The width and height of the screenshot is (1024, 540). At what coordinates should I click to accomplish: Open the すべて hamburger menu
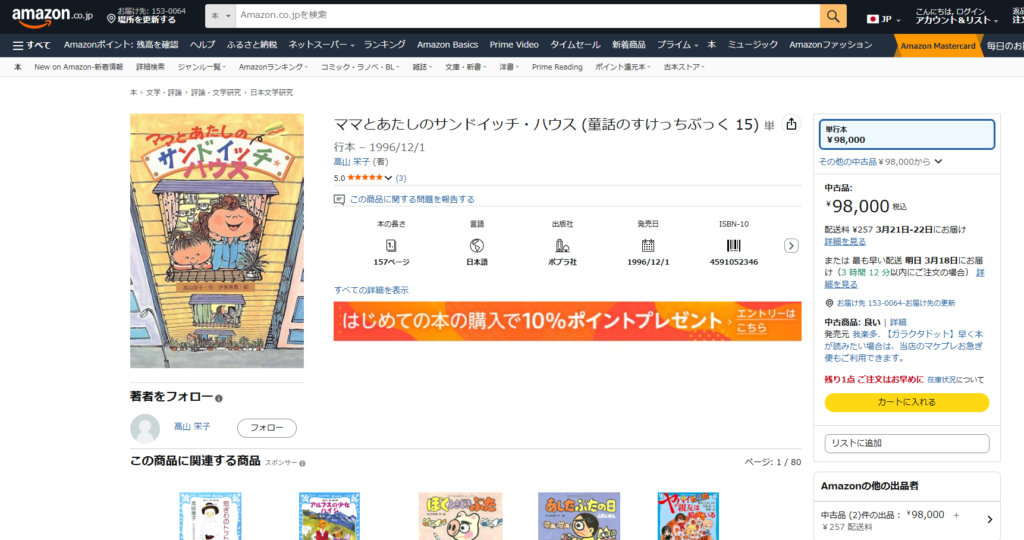point(31,45)
